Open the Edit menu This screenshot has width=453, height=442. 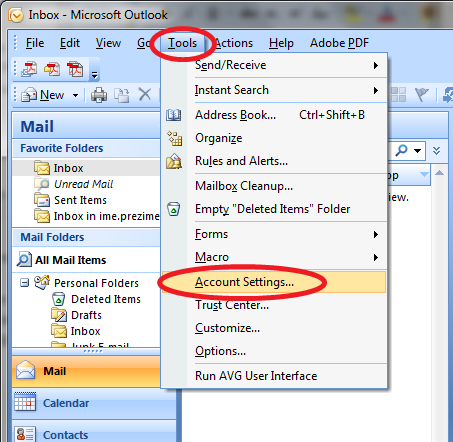point(70,43)
